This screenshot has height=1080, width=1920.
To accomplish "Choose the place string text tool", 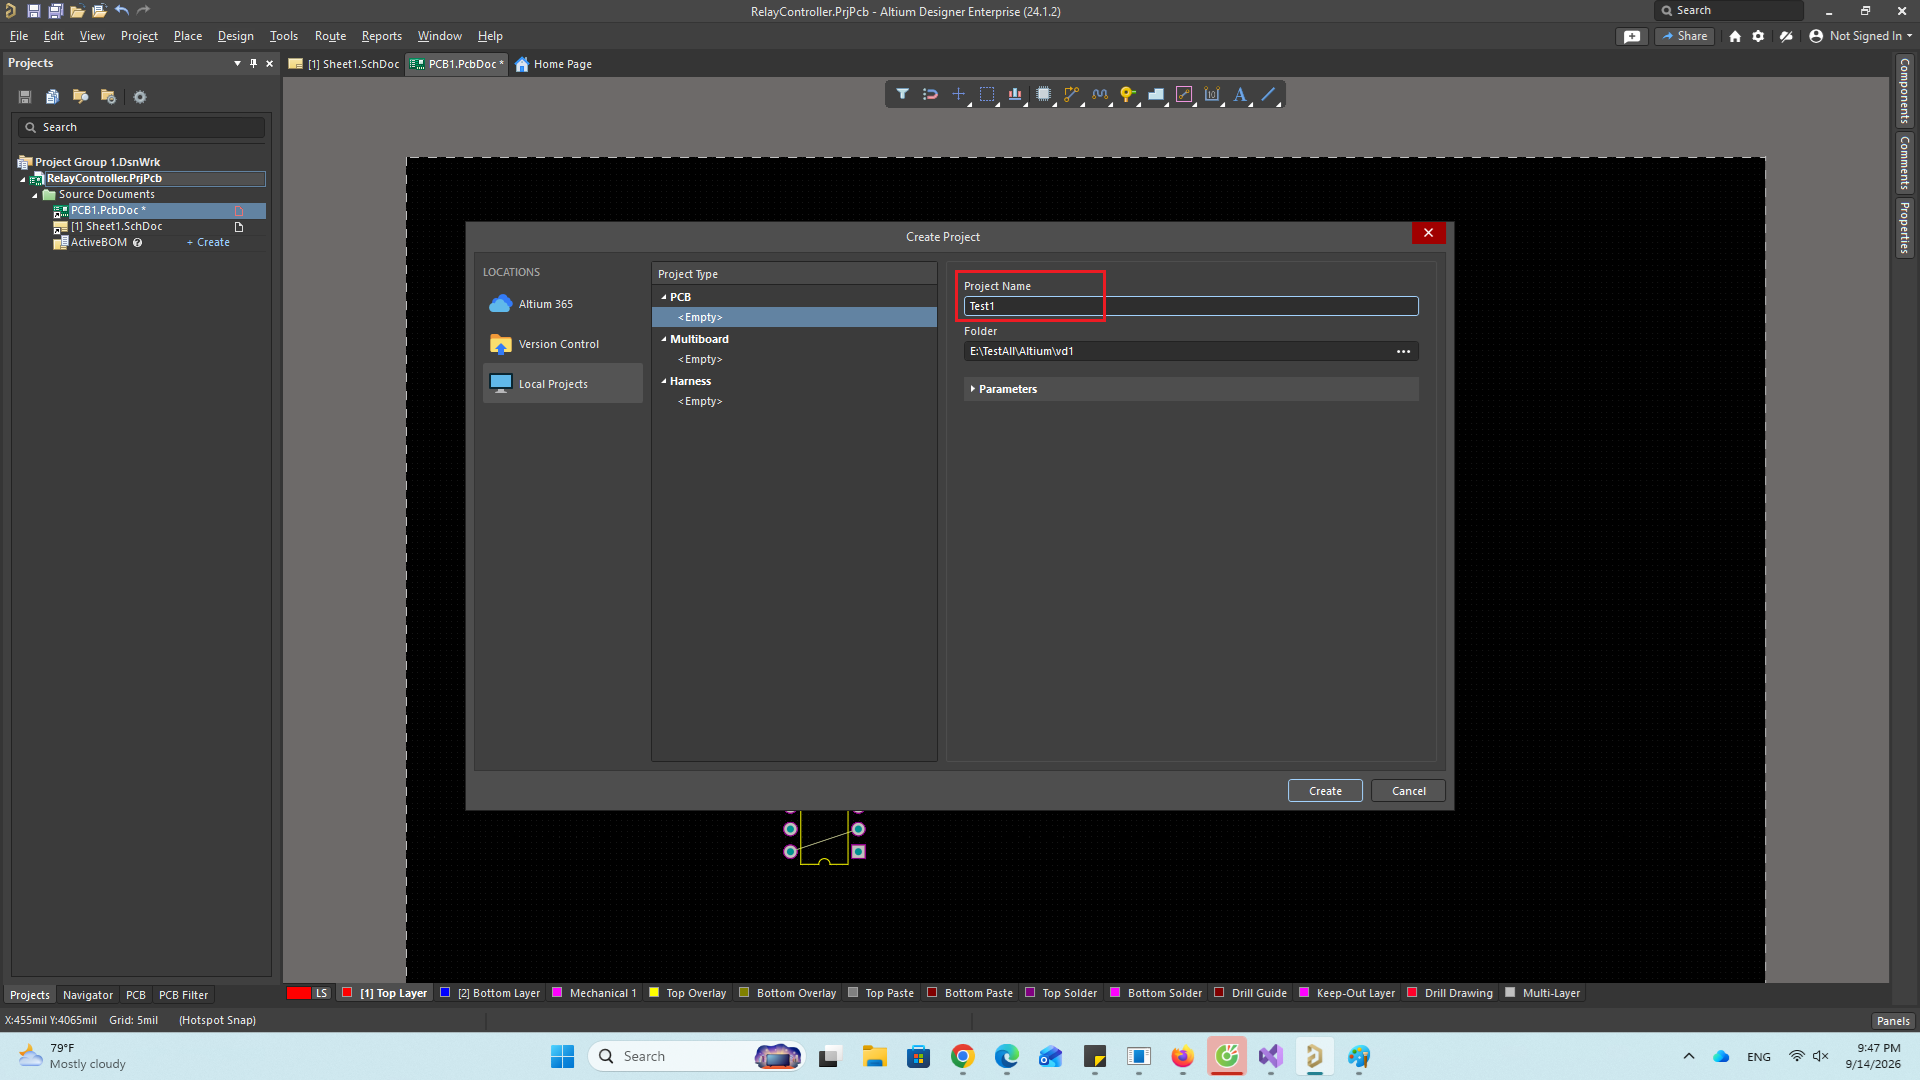I will coord(1240,94).
